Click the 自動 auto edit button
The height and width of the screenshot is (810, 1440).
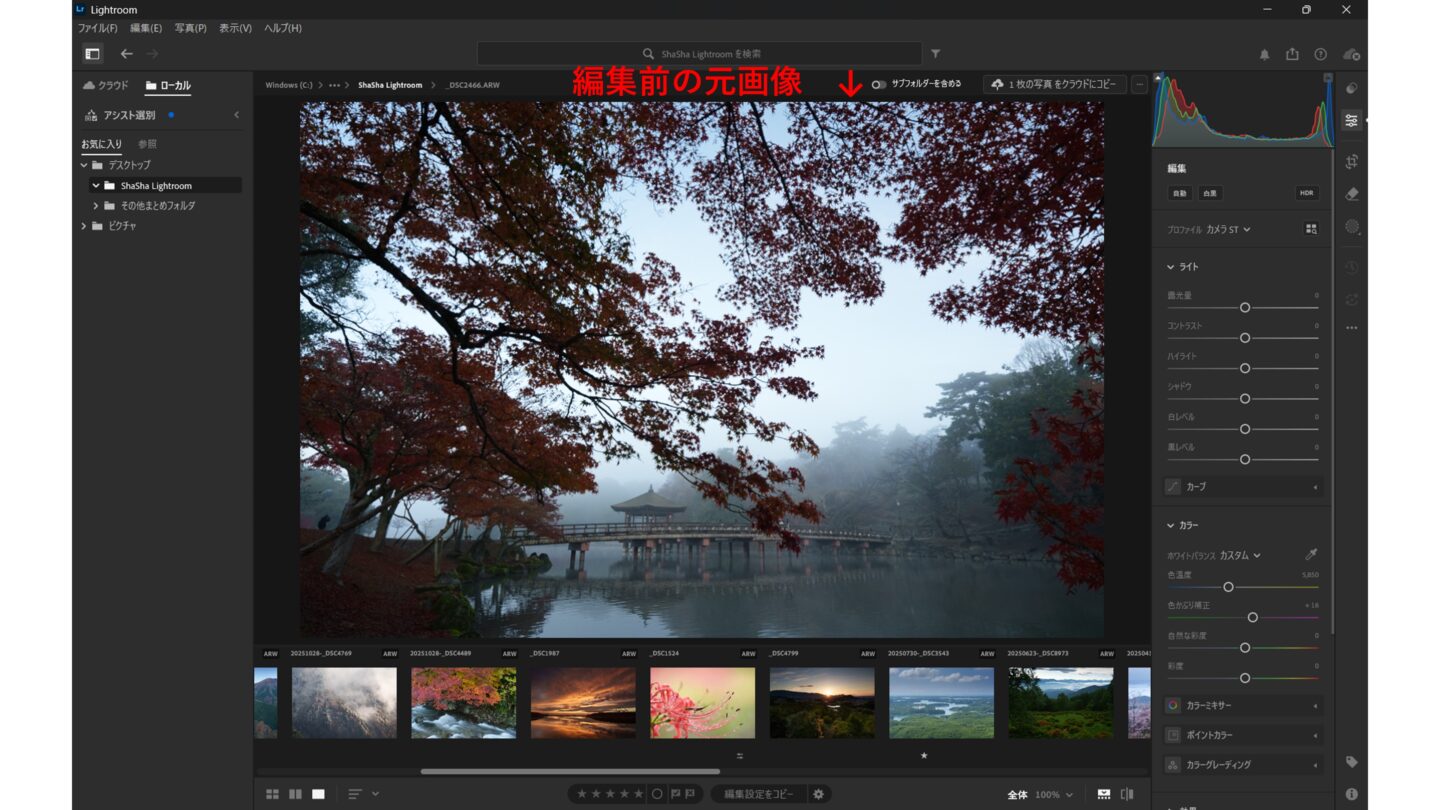[1180, 193]
